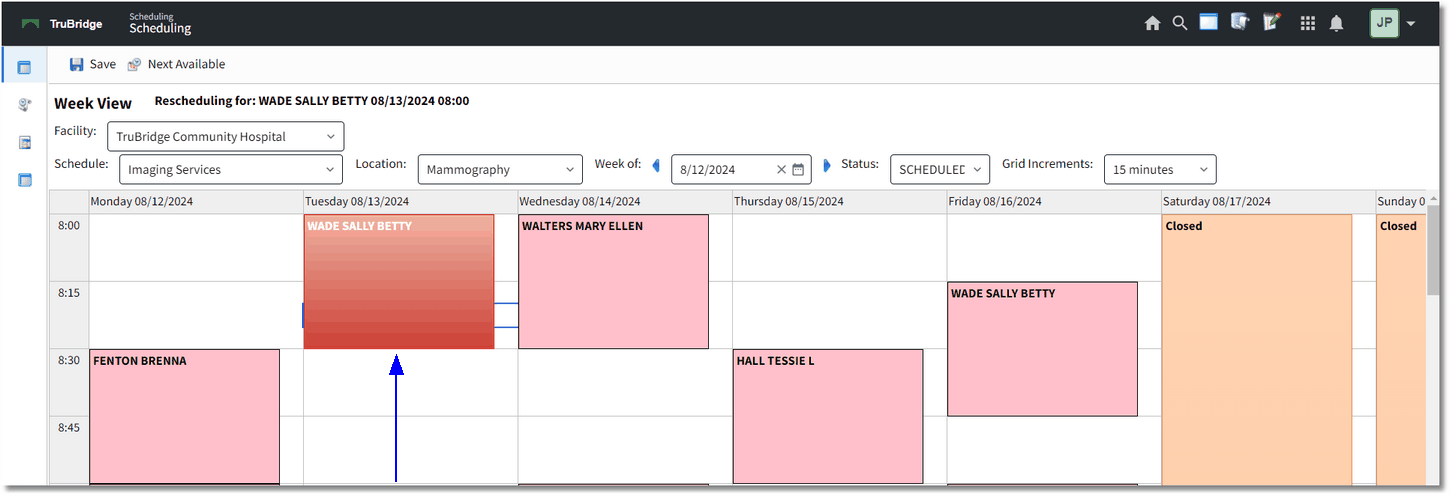This screenshot has width=1450, height=496.
Task: Select the HALL TESSIE L appointment
Action: coord(828,417)
